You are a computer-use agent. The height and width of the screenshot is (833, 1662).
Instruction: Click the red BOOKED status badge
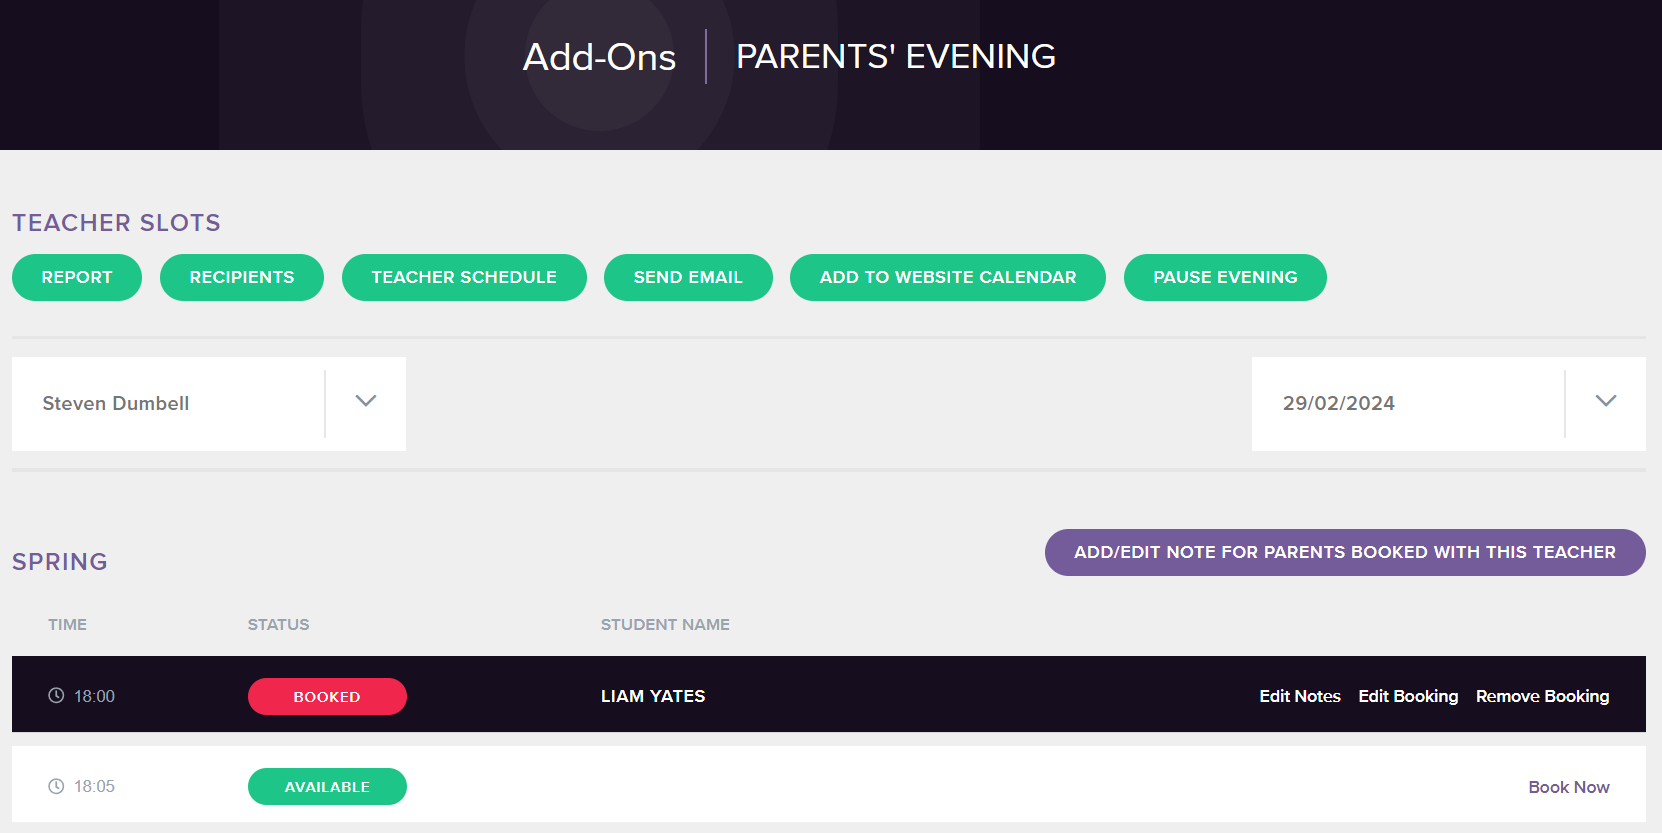coord(327,697)
